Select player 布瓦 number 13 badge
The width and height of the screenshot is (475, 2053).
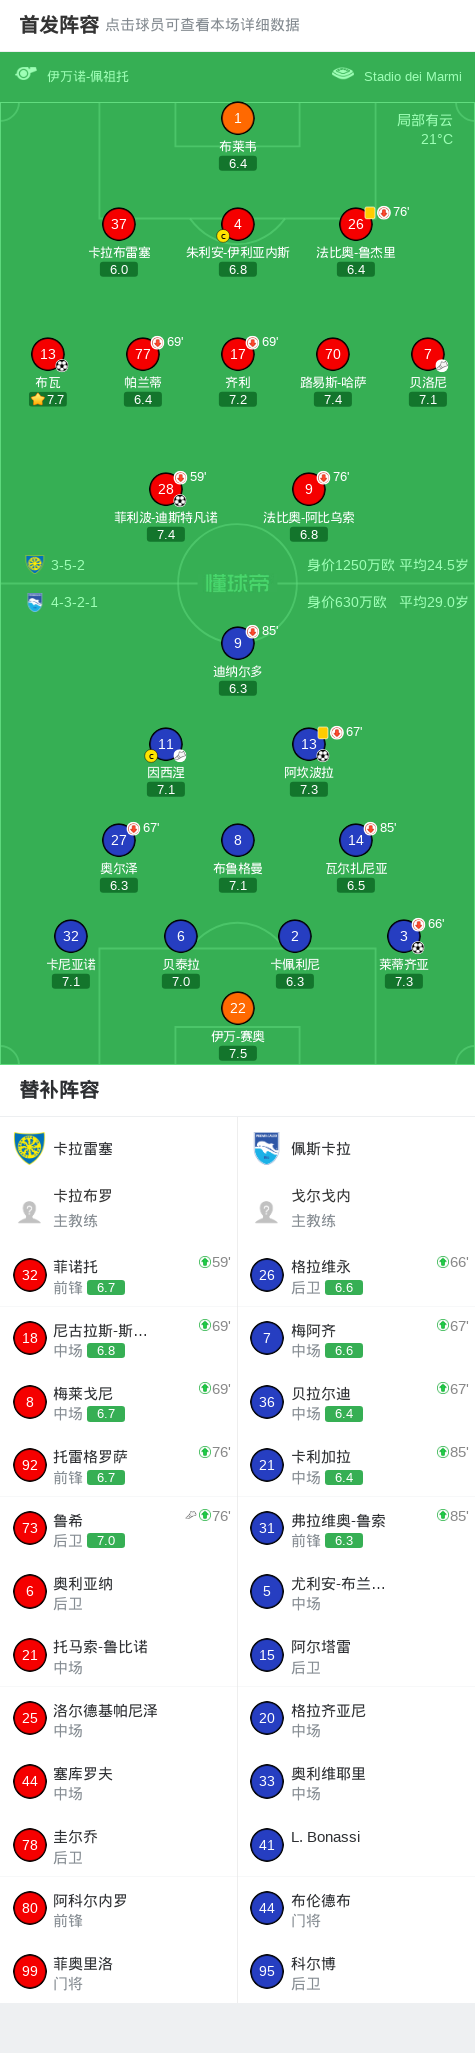point(47,354)
